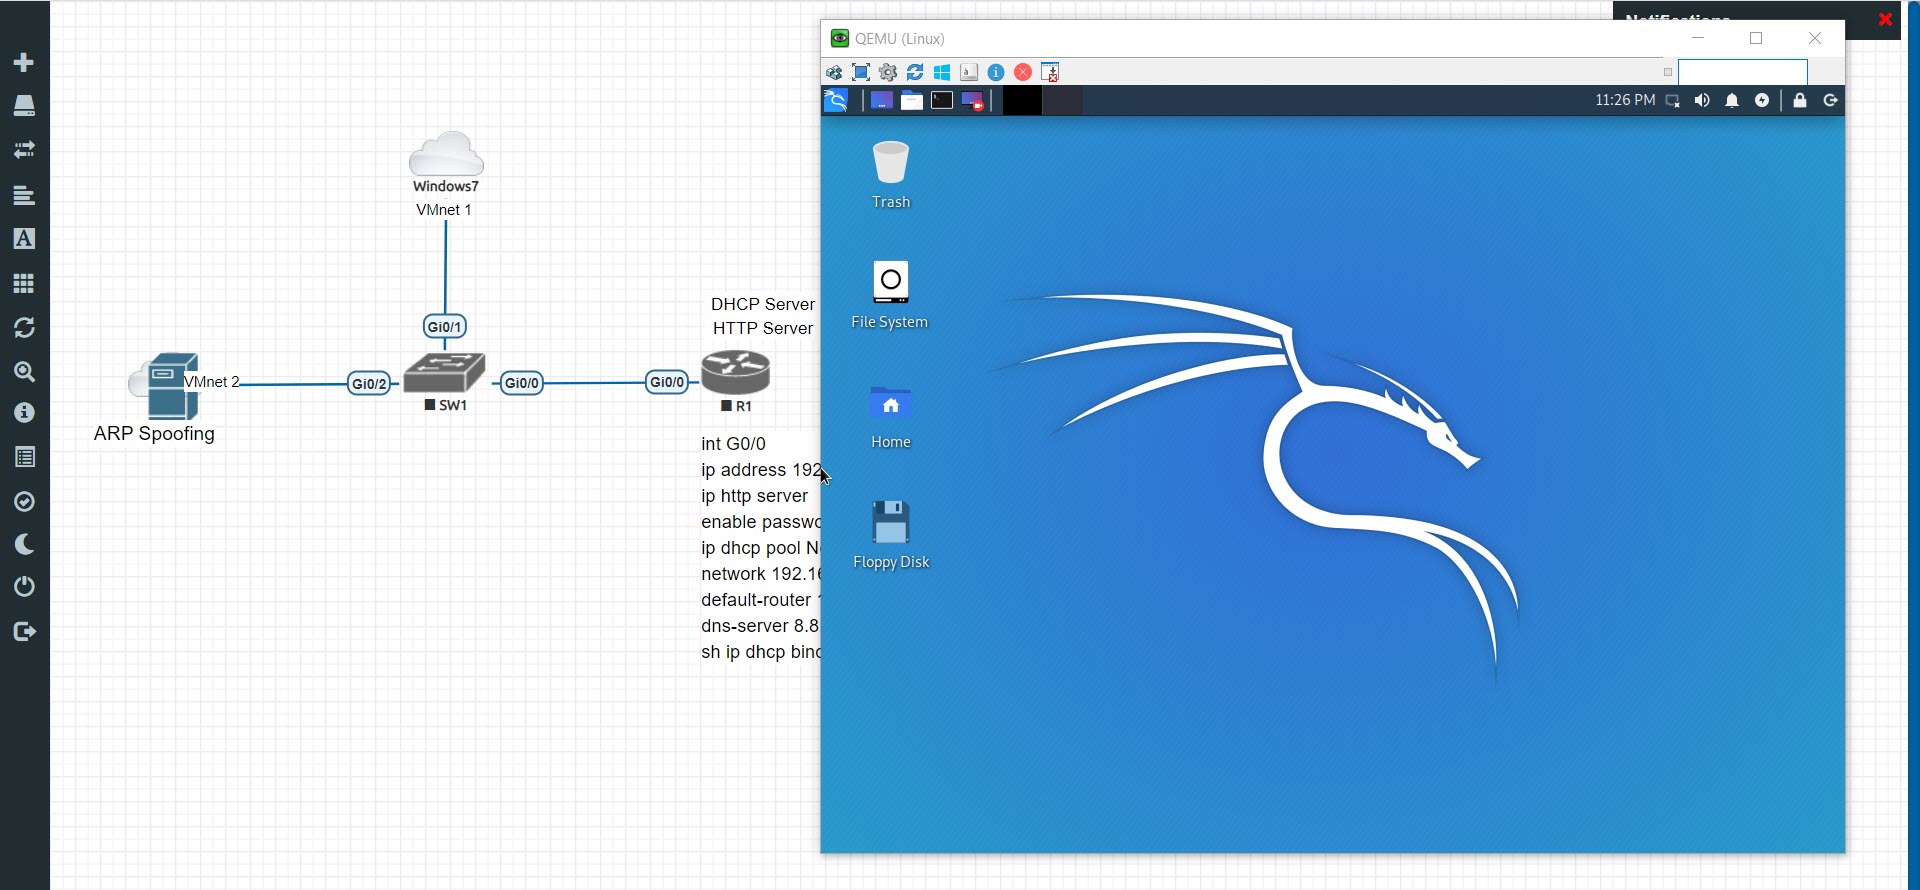1920x890 pixels.
Task: Open the Networks arrows icon in sidebar
Action: (24, 150)
